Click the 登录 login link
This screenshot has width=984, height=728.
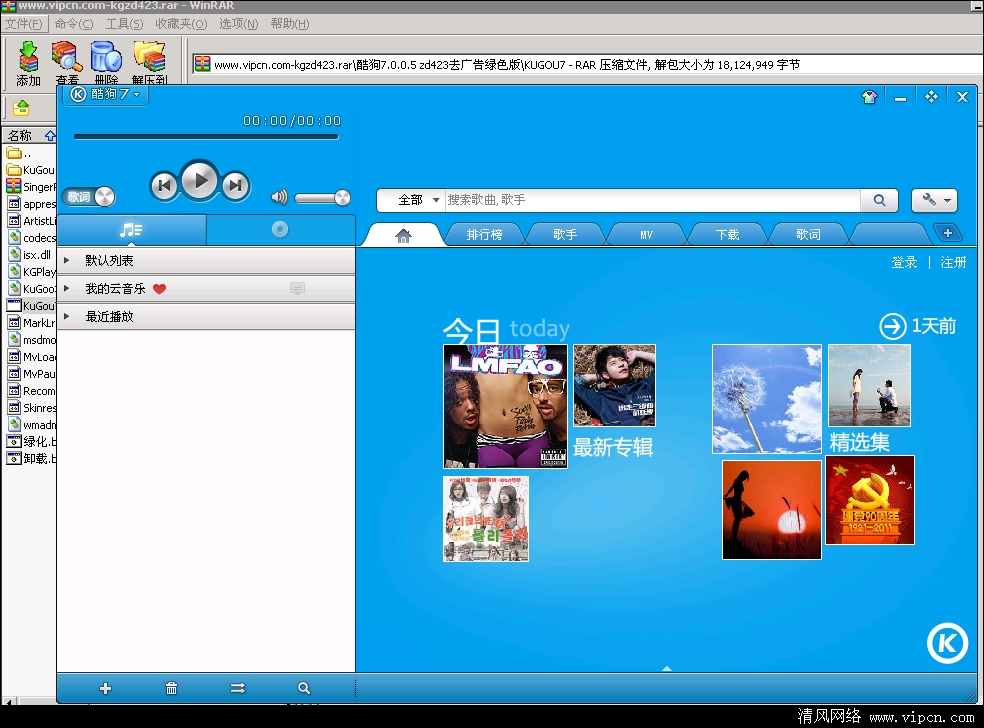coord(904,262)
